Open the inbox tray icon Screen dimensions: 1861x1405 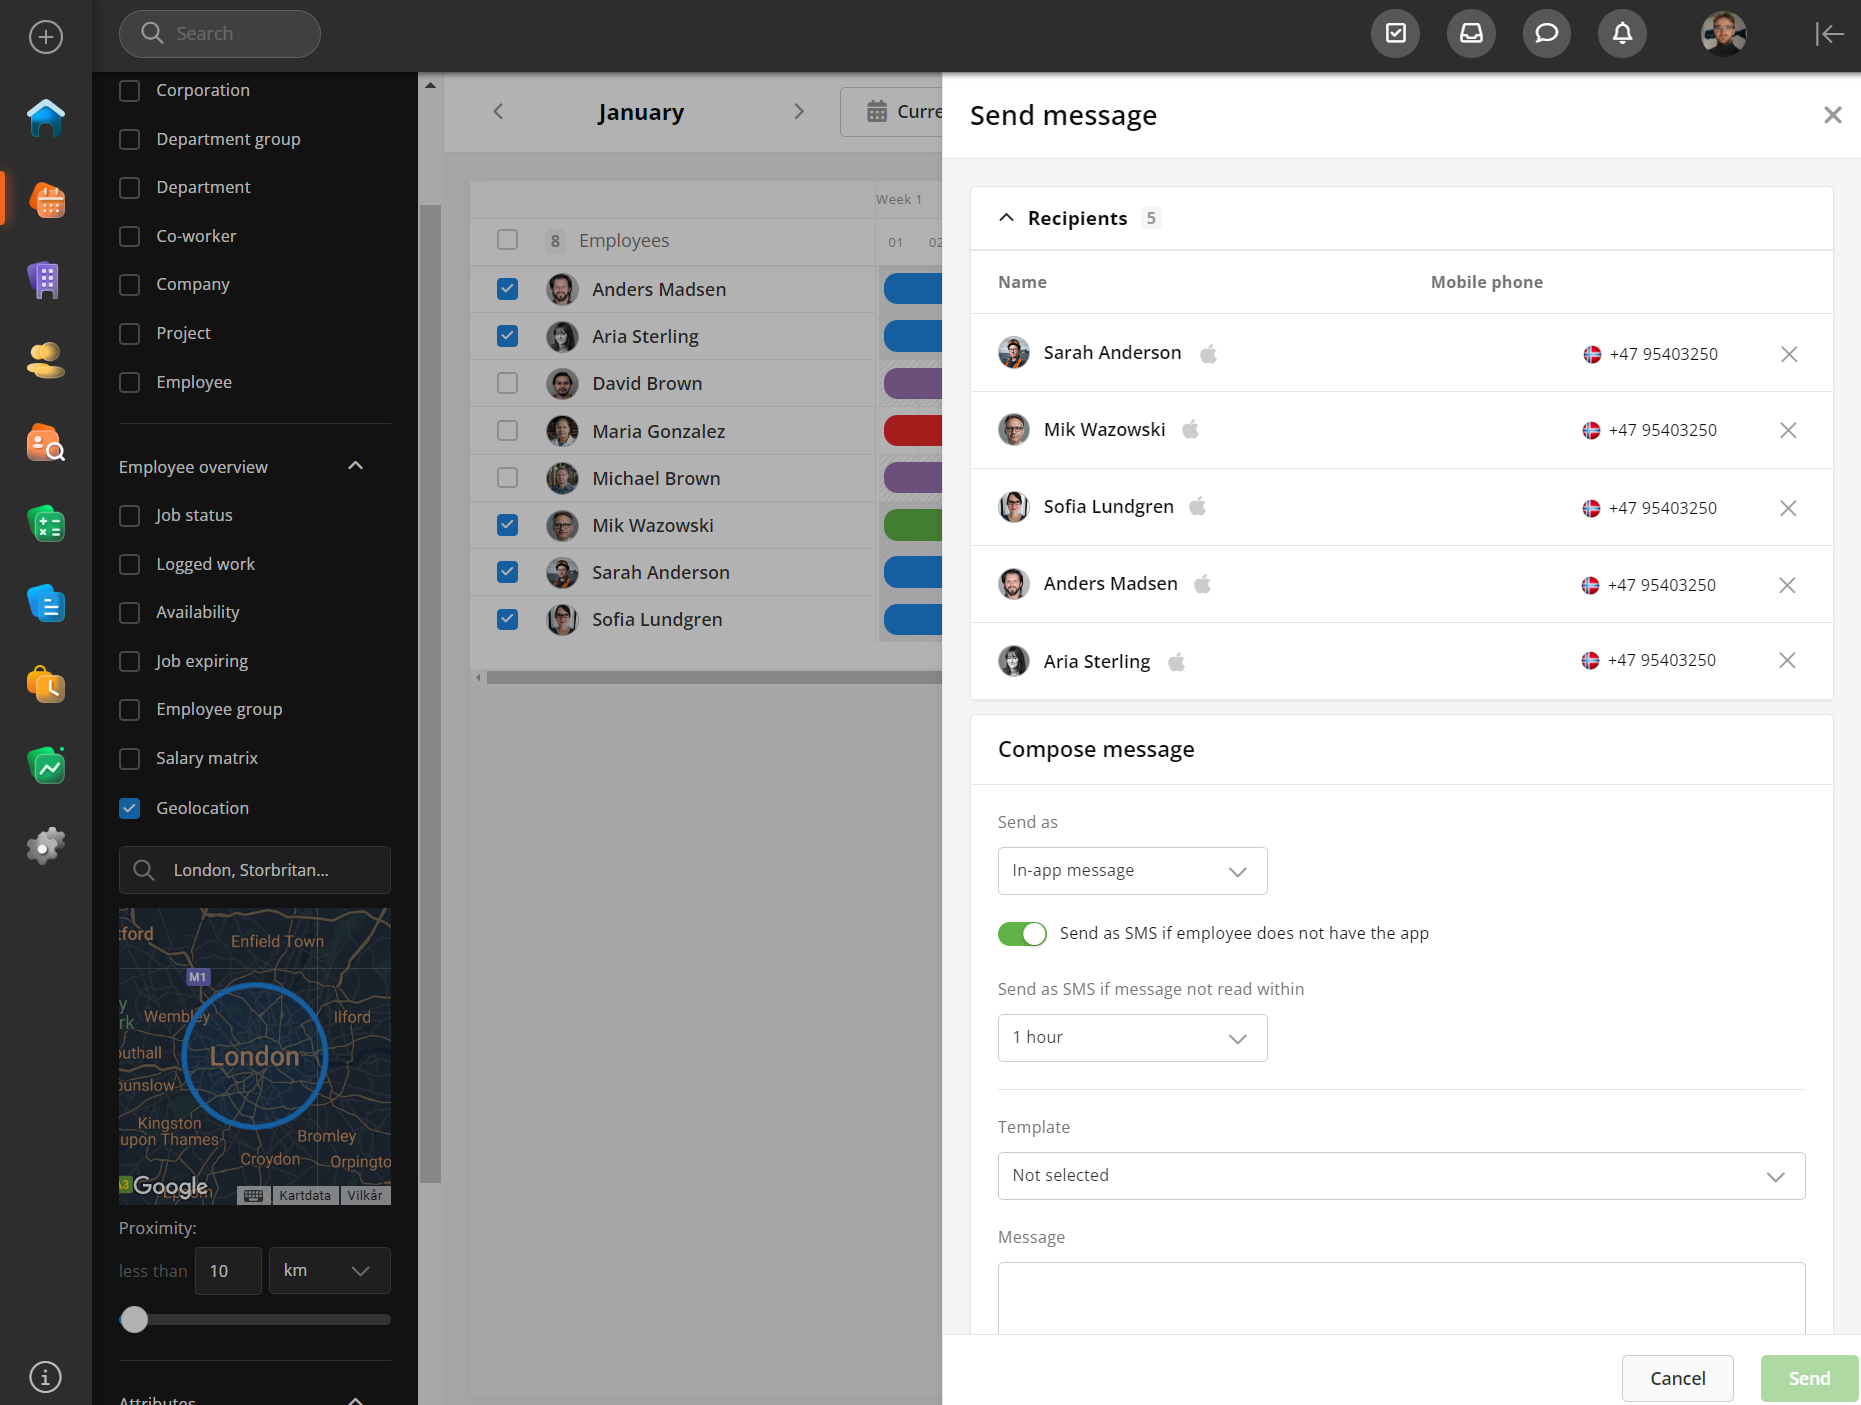pyautogui.click(x=1471, y=34)
